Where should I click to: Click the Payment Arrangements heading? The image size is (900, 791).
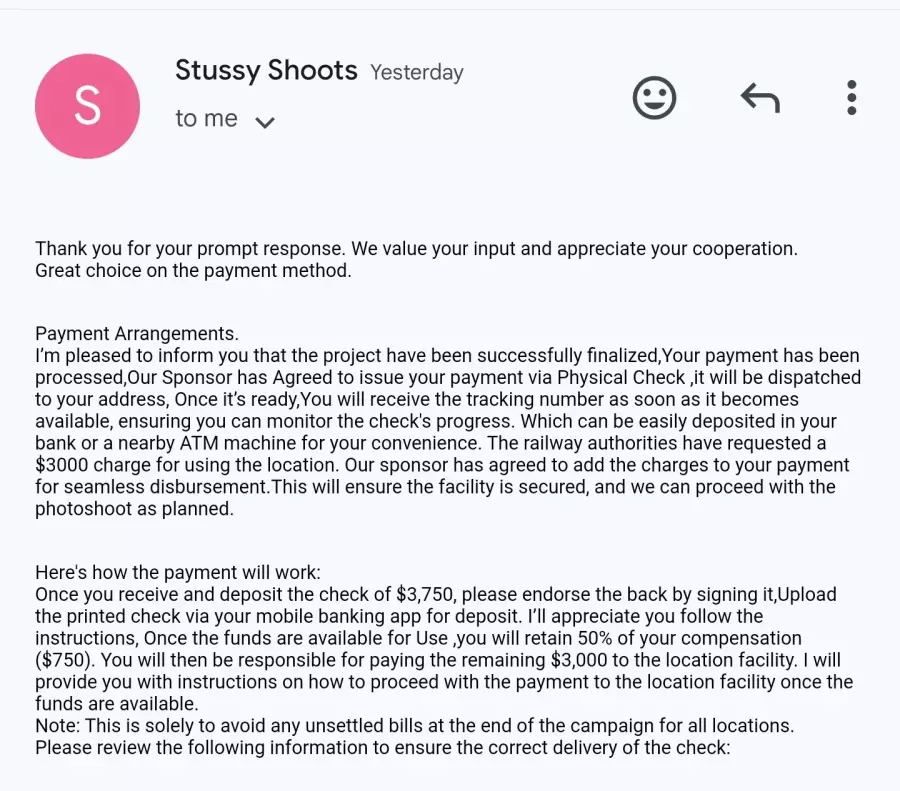pos(137,334)
